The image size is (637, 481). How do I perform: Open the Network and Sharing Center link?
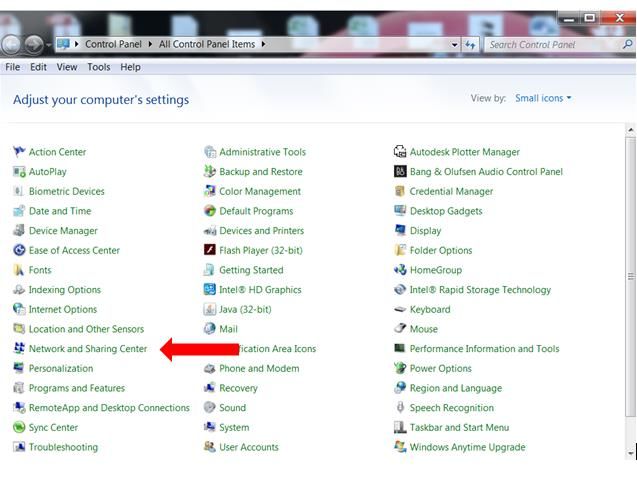[x=88, y=349]
